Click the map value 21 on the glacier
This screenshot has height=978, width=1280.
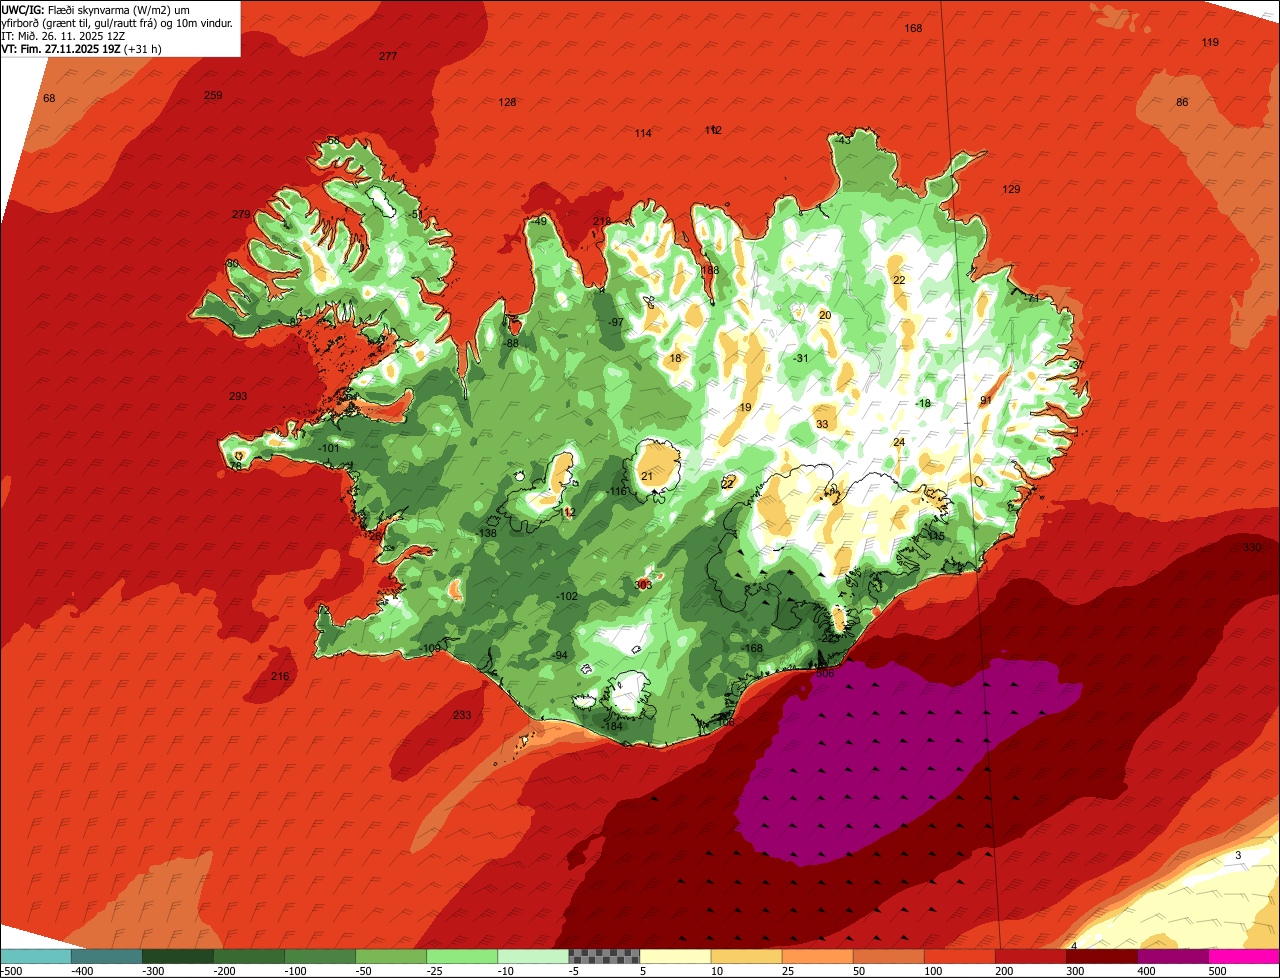[x=647, y=476]
